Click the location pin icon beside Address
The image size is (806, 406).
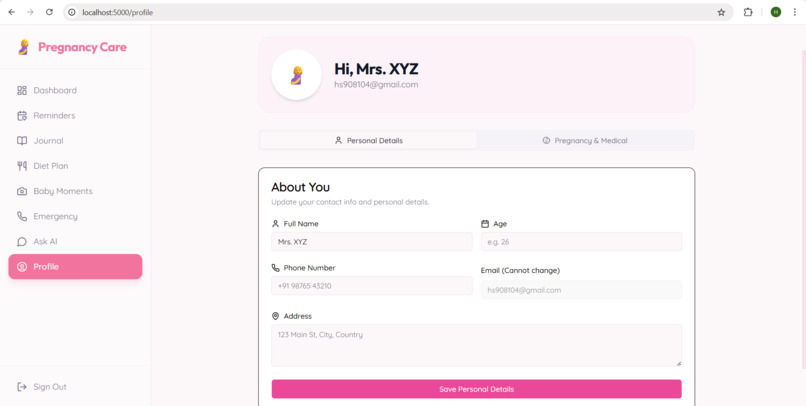coord(276,316)
